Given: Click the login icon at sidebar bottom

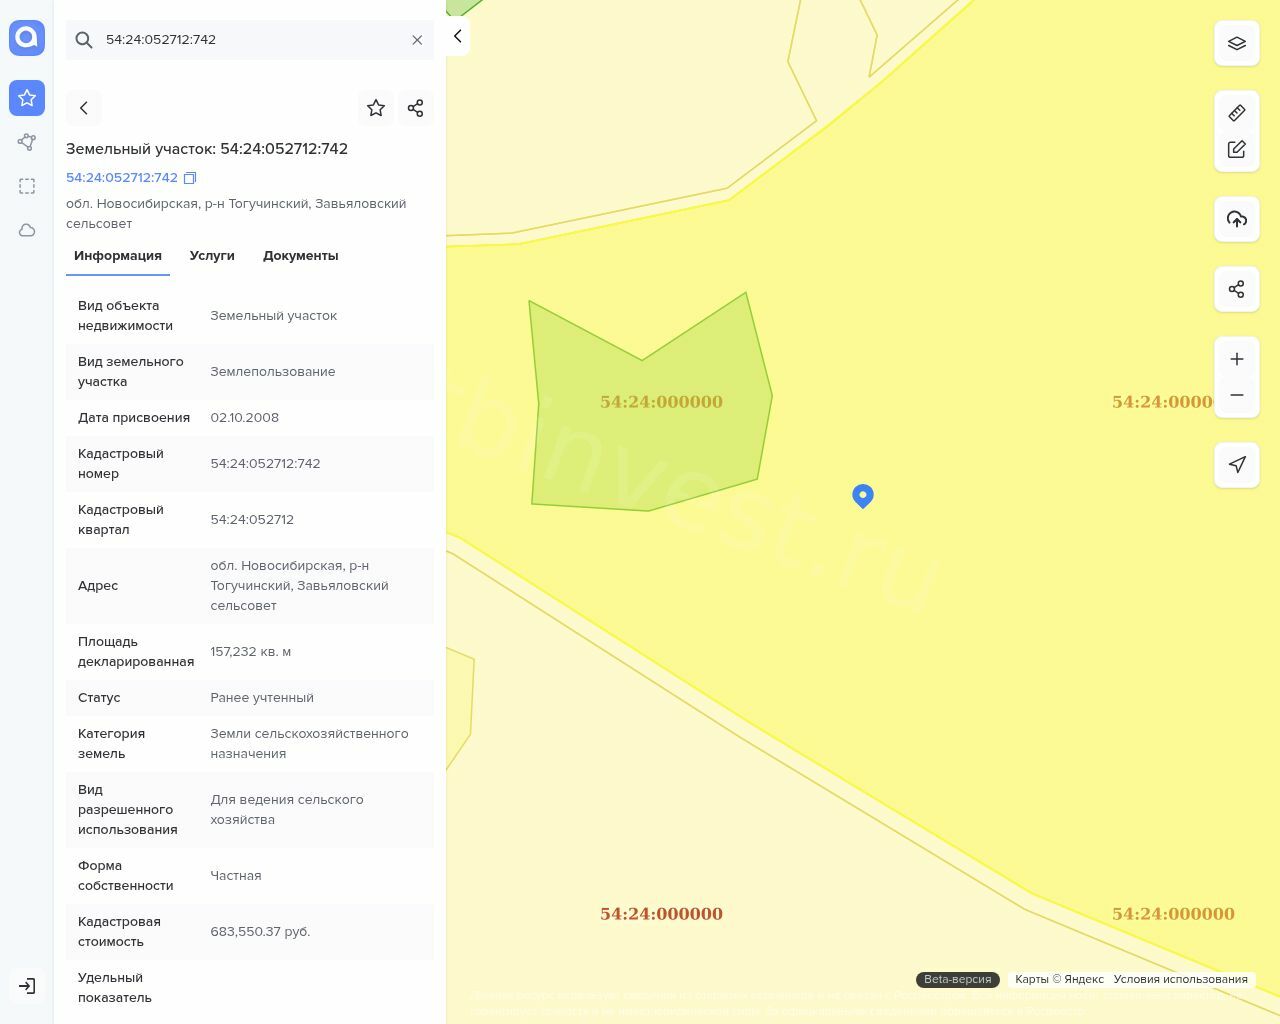Looking at the screenshot, I should [27, 986].
